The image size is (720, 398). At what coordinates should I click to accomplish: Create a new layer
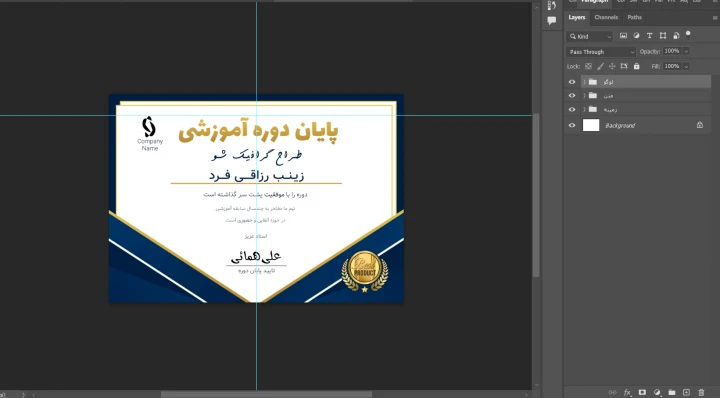point(686,392)
